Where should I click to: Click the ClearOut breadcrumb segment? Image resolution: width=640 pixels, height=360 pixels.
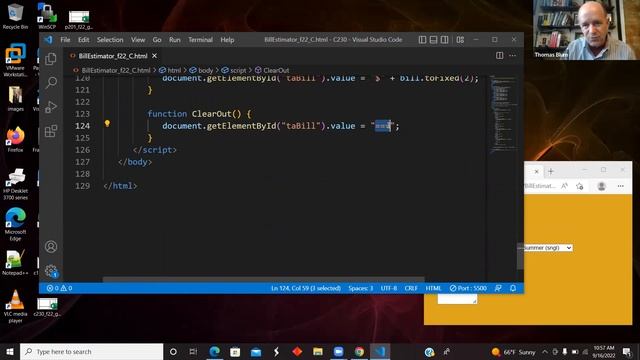click(272, 70)
